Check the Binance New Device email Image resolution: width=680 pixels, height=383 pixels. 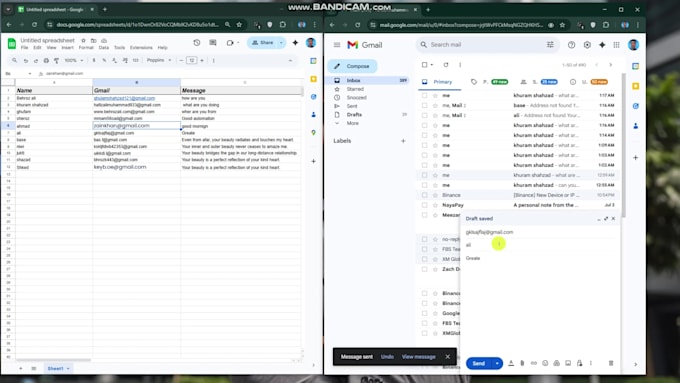point(425,195)
